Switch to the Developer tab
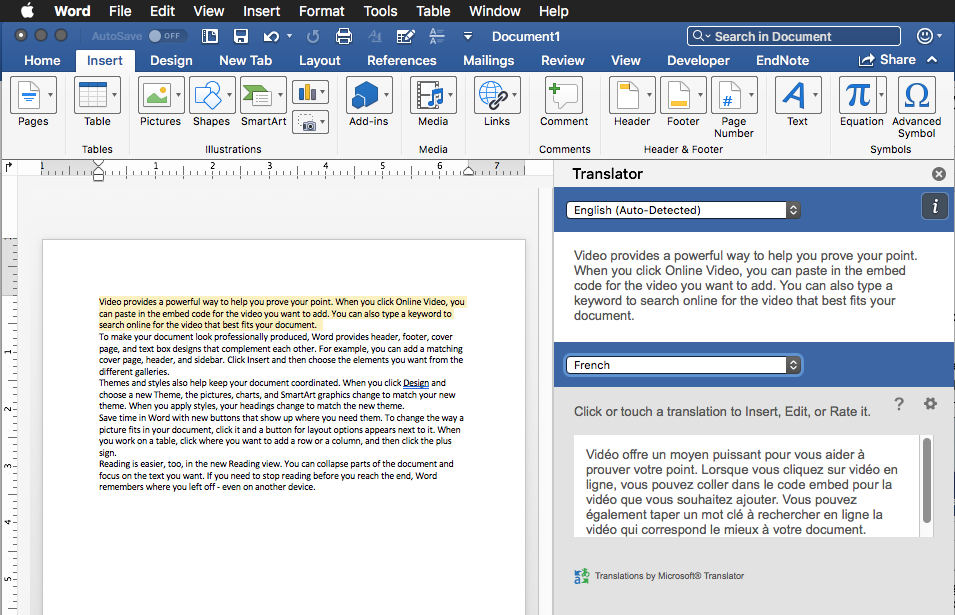The width and height of the screenshot is (955, 615). coord(698,60)
